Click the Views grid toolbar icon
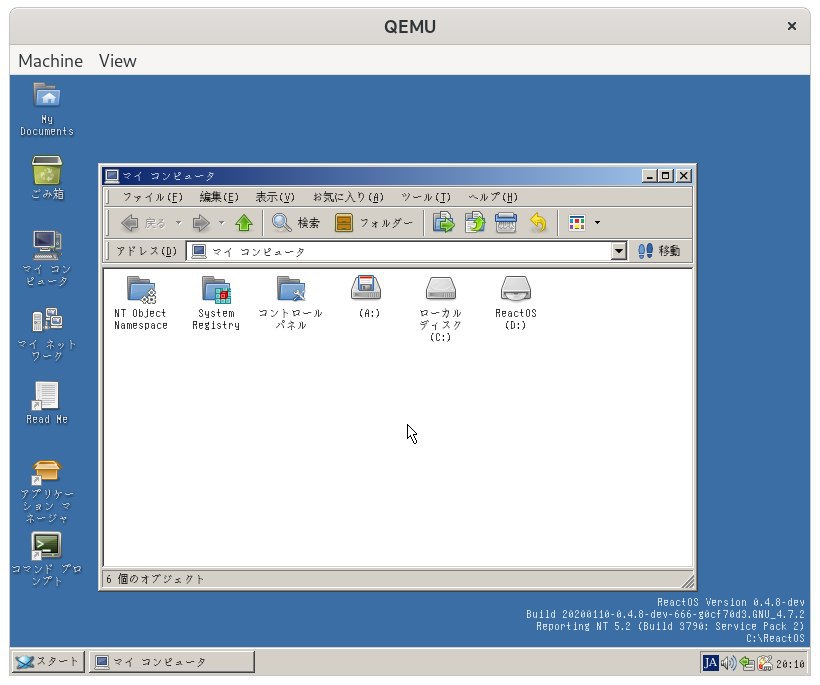 577,223
